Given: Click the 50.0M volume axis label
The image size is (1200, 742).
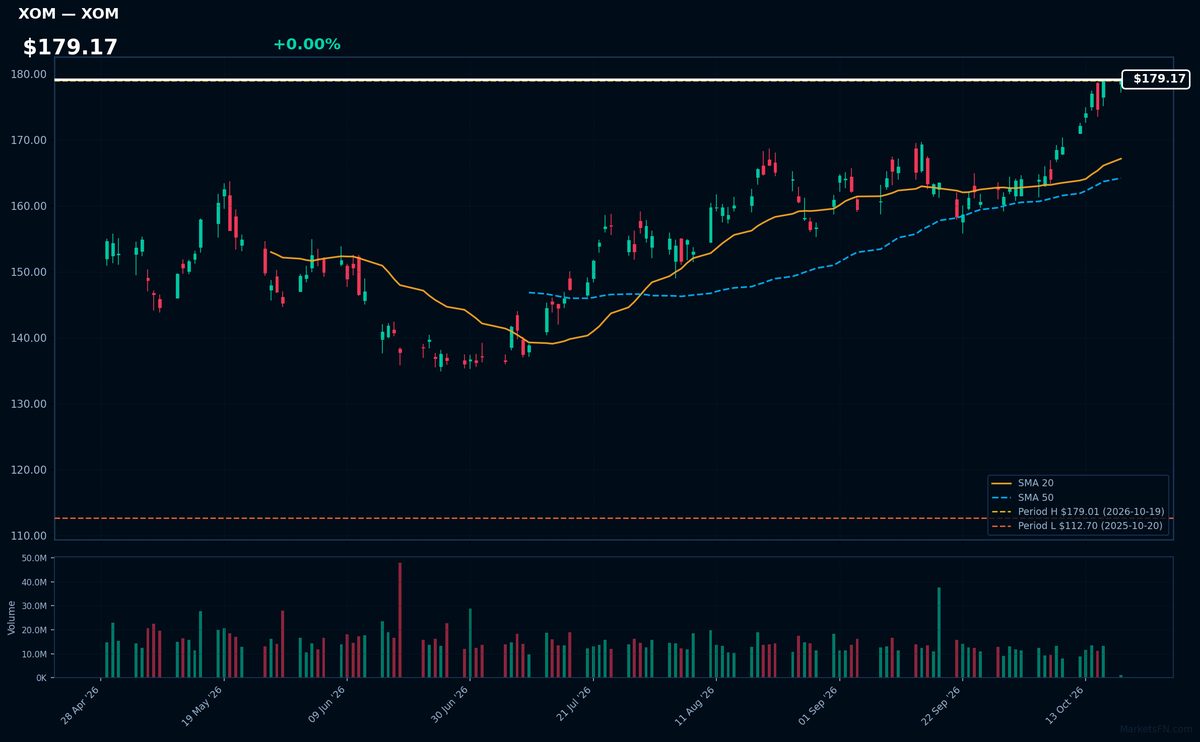Looking at the screenshot, I should coord(34,558).
